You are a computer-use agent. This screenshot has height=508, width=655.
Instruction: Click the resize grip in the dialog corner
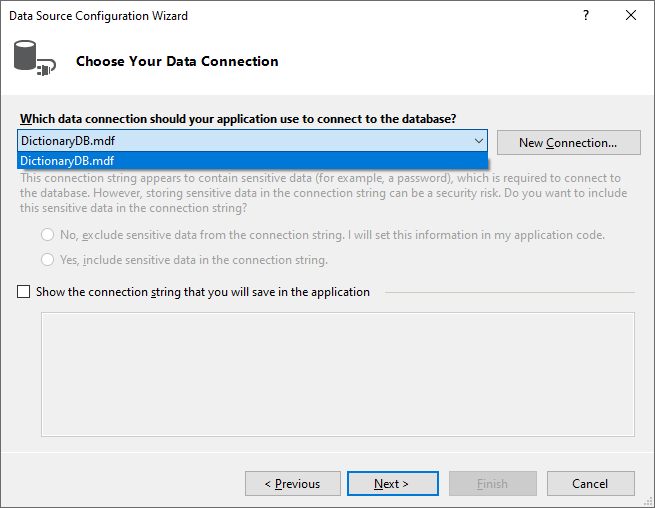pos(648,501)
